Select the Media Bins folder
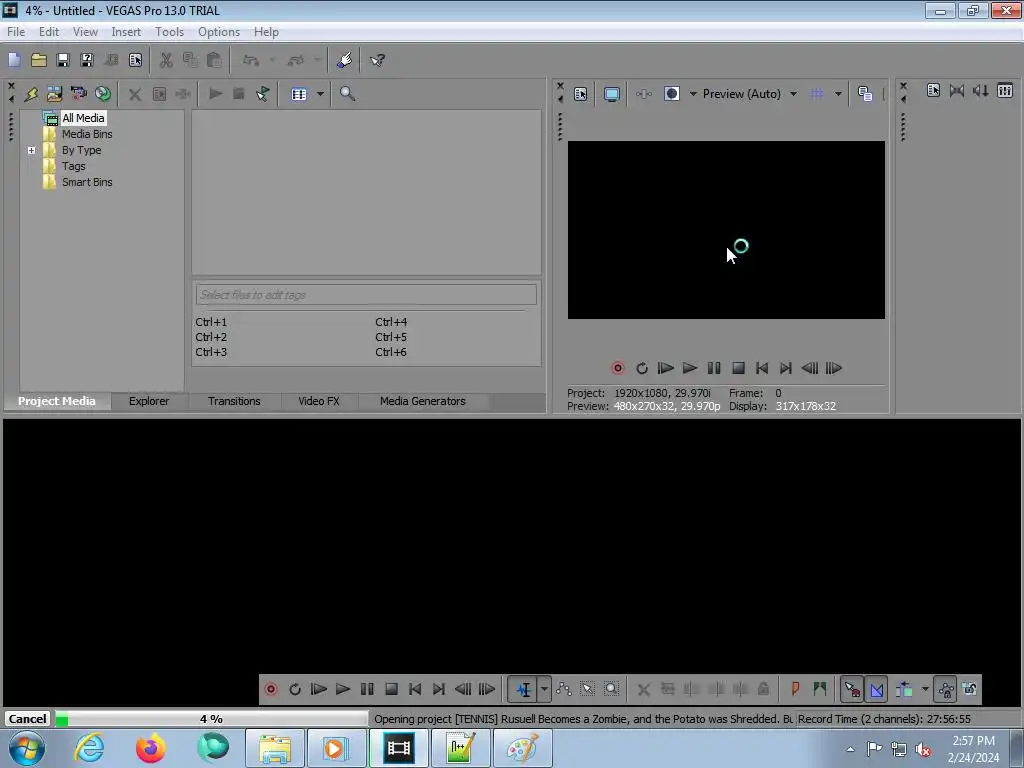 coord(87,134)
